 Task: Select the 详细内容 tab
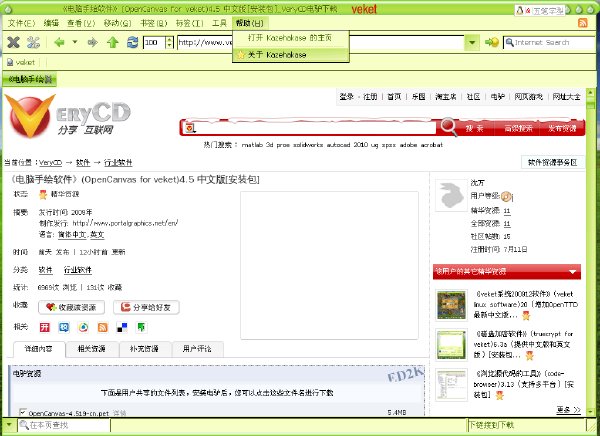point(39,349)
